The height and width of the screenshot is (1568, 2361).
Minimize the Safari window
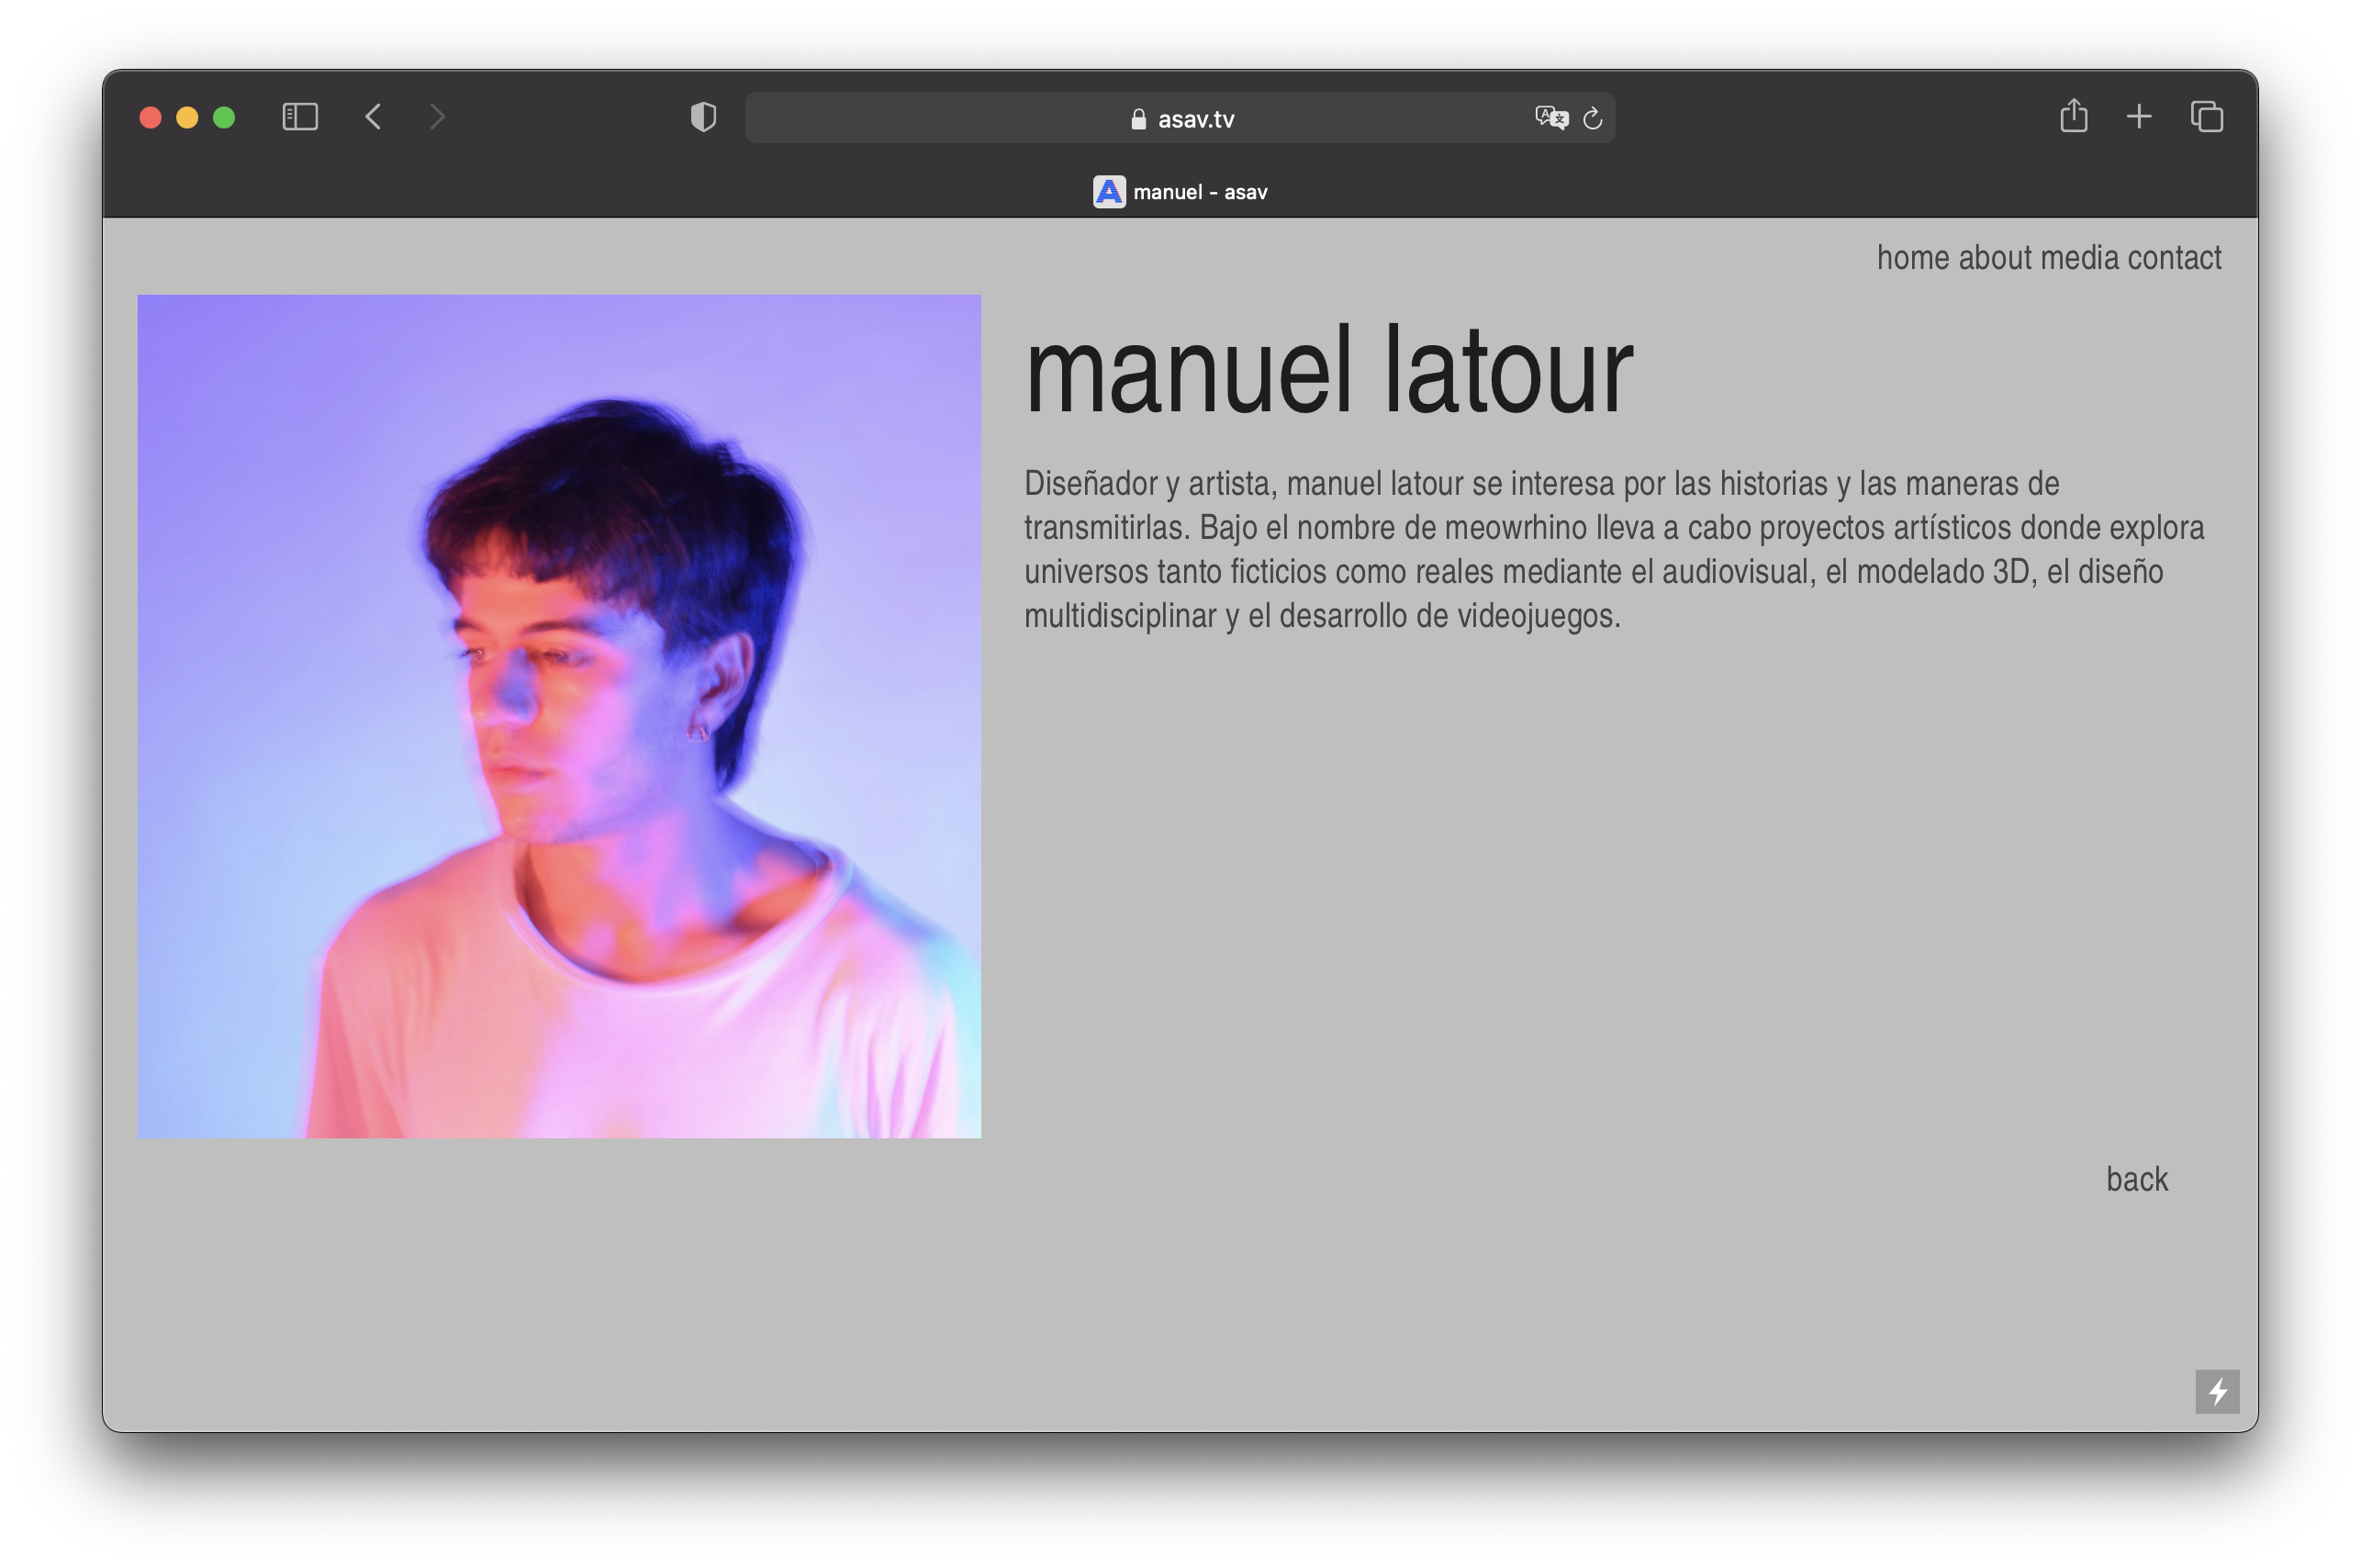tap(187, 117)
